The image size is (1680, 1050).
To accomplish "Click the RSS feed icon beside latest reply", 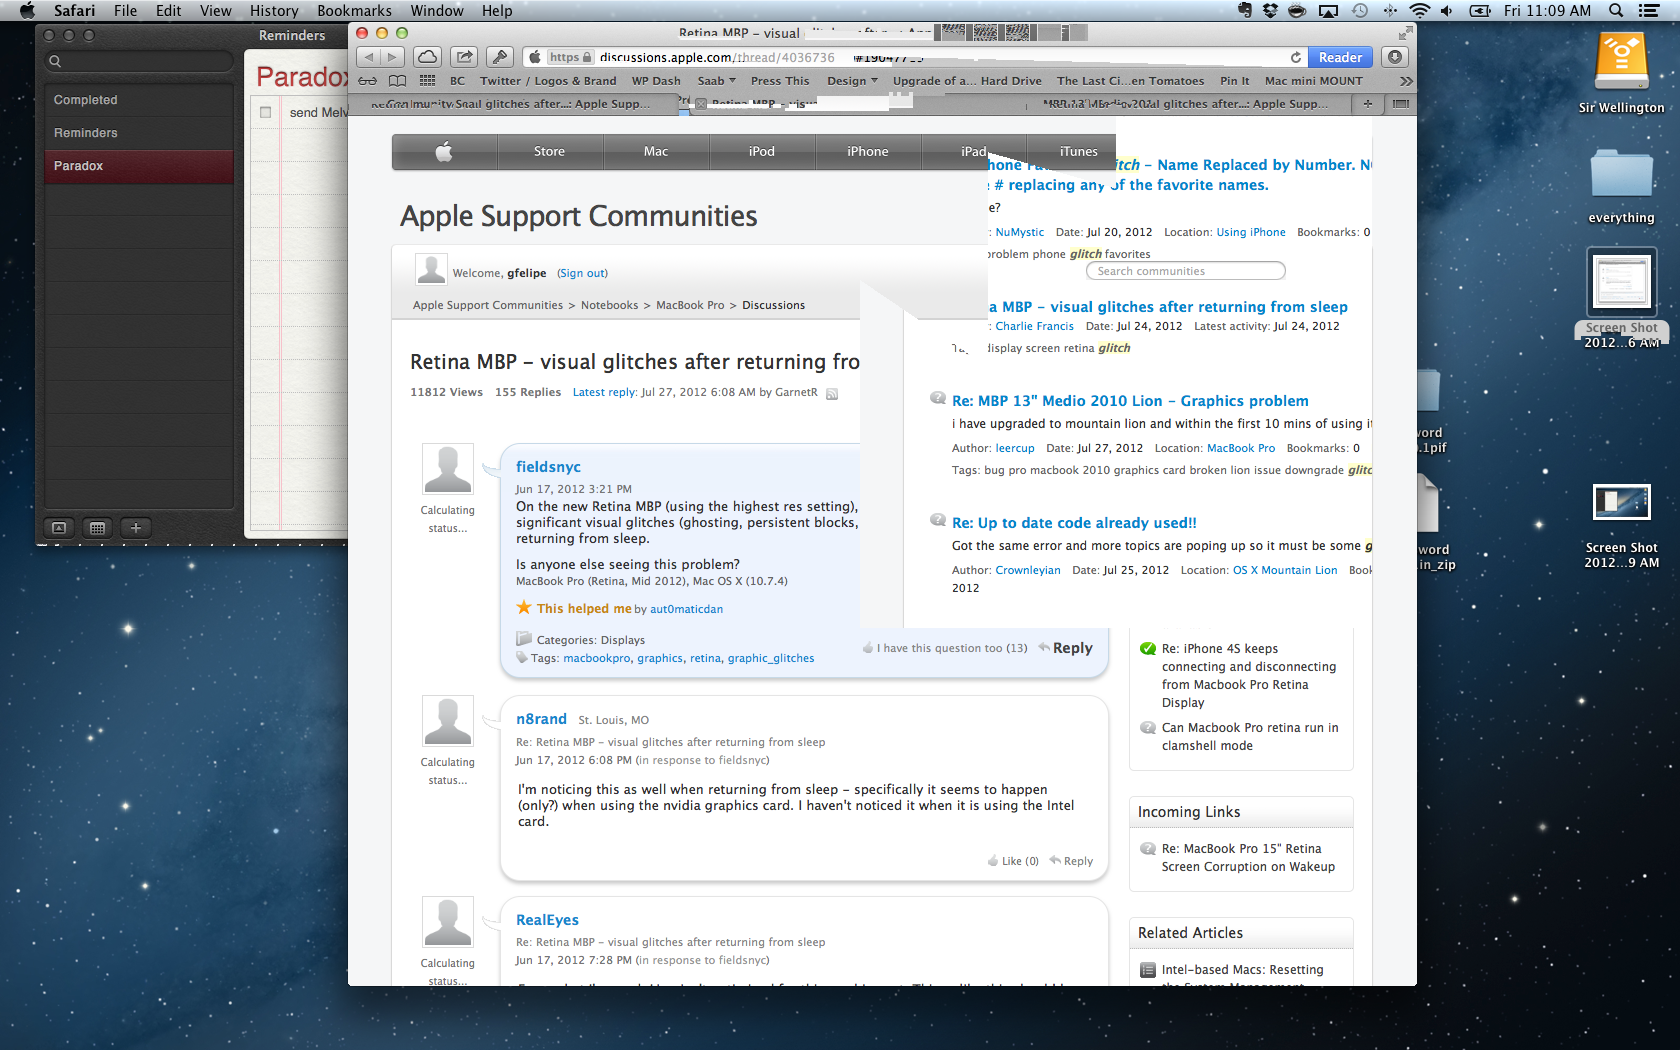I will coord(832,393).
